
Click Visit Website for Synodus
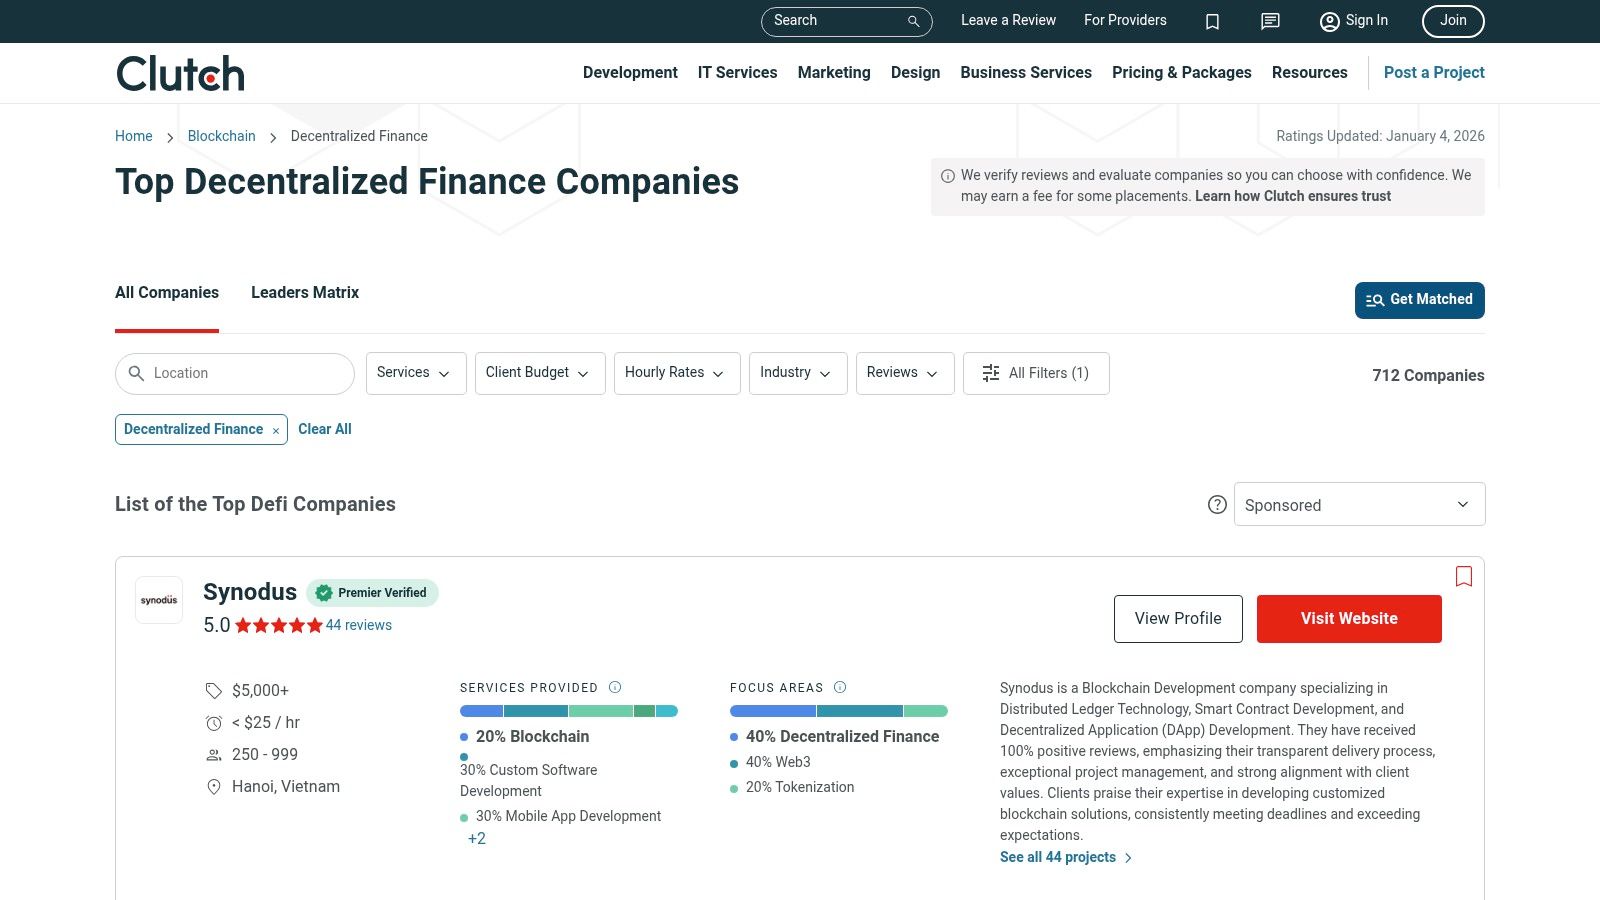1349,619
